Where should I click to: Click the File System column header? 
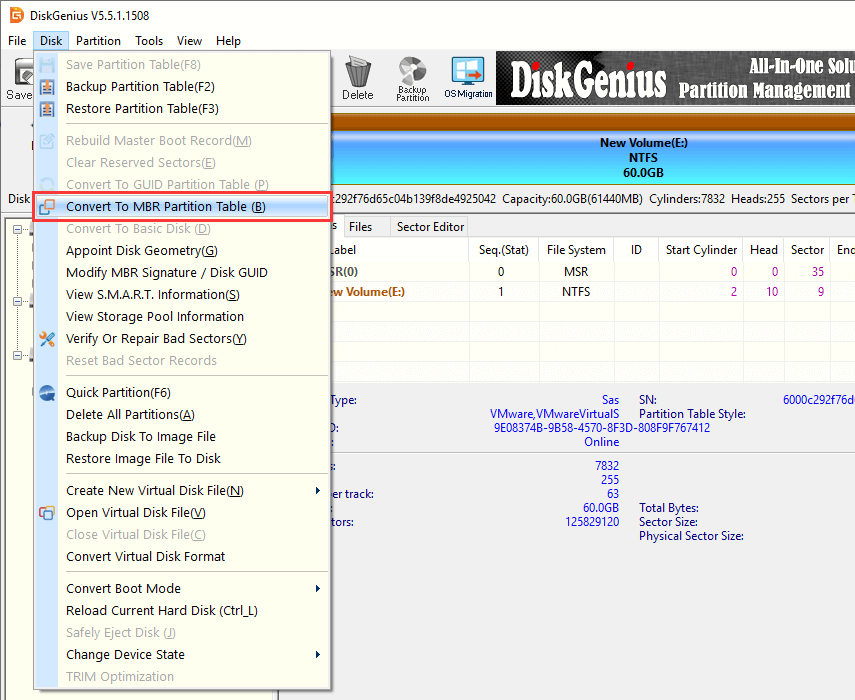[575, 250]
